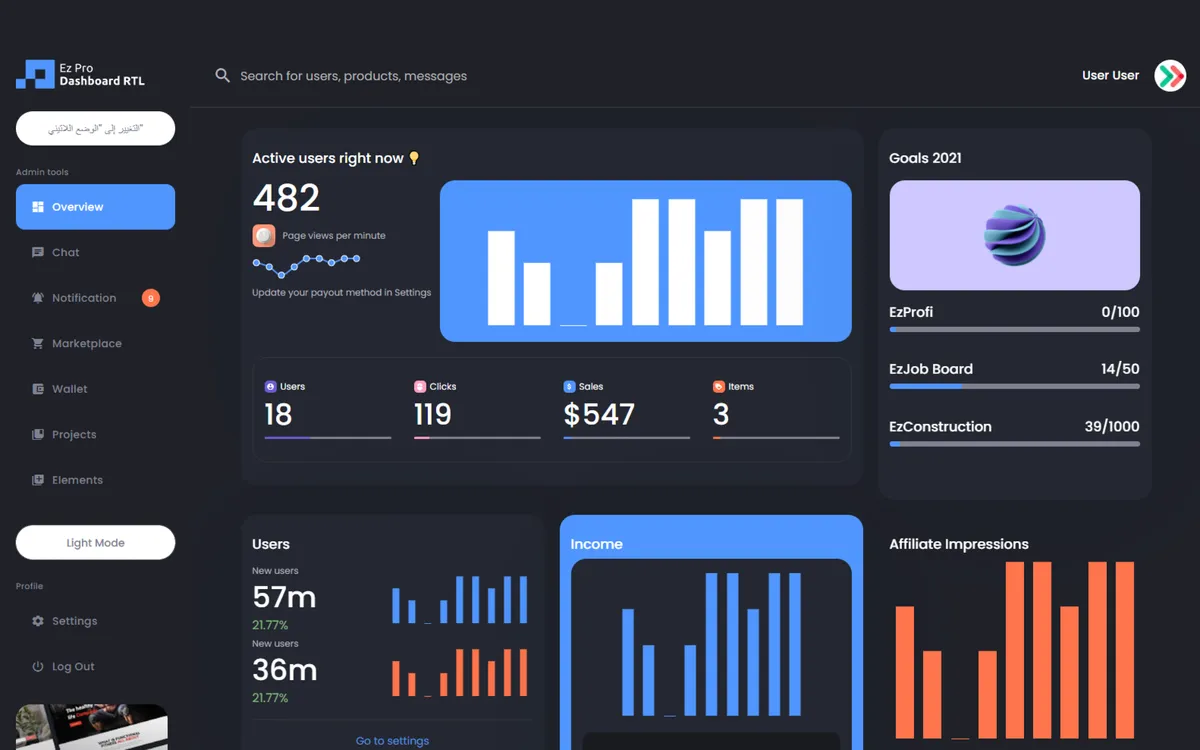Screen dimensions: 1200x750
Task: Click the blue new users mini chart
Action: (x=459, y=599)
